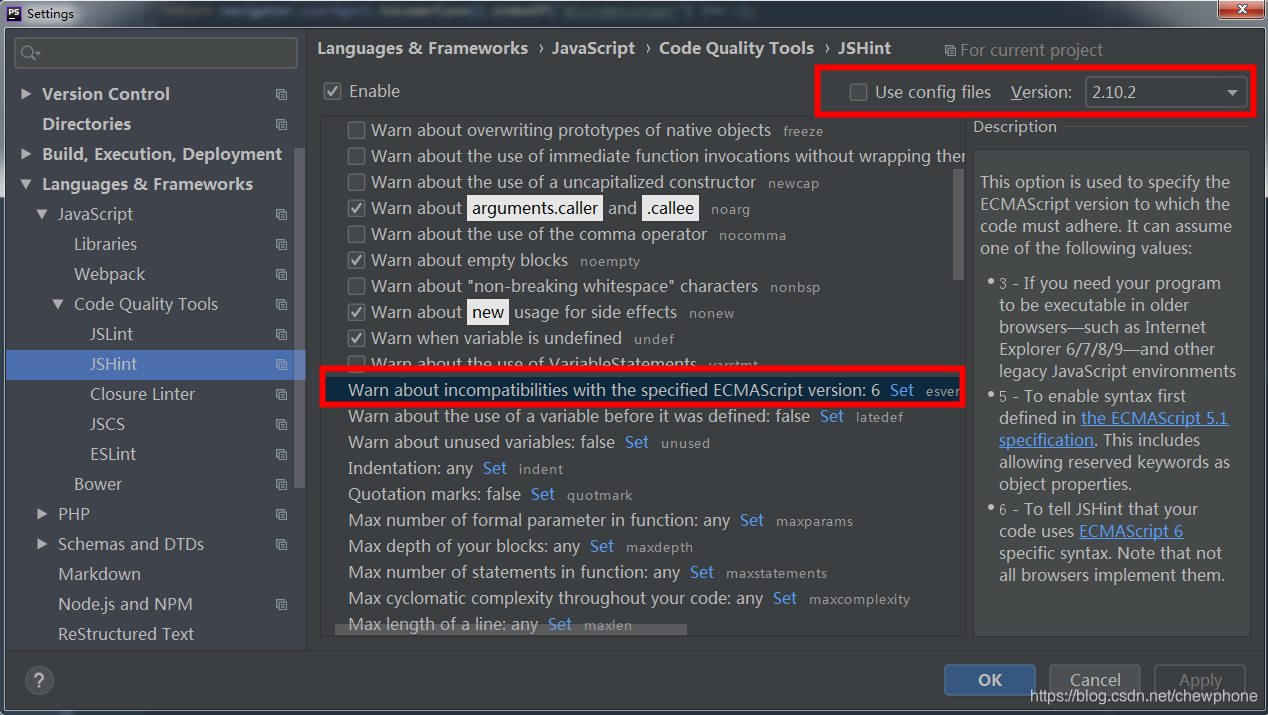This screenshot has width=1268, height=715.
Task: Click Set link for unused variables
Action: pos(637,442)
